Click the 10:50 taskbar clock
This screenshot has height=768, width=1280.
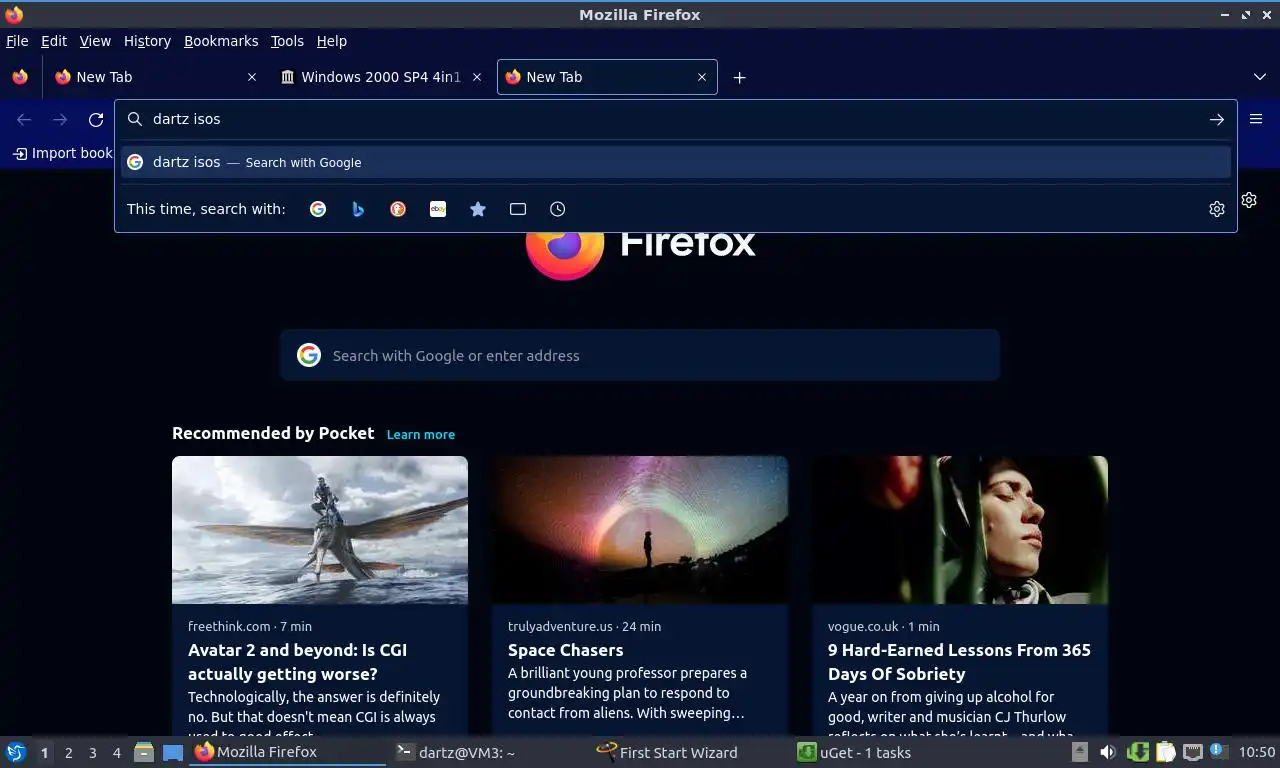tap(1256, 752)
